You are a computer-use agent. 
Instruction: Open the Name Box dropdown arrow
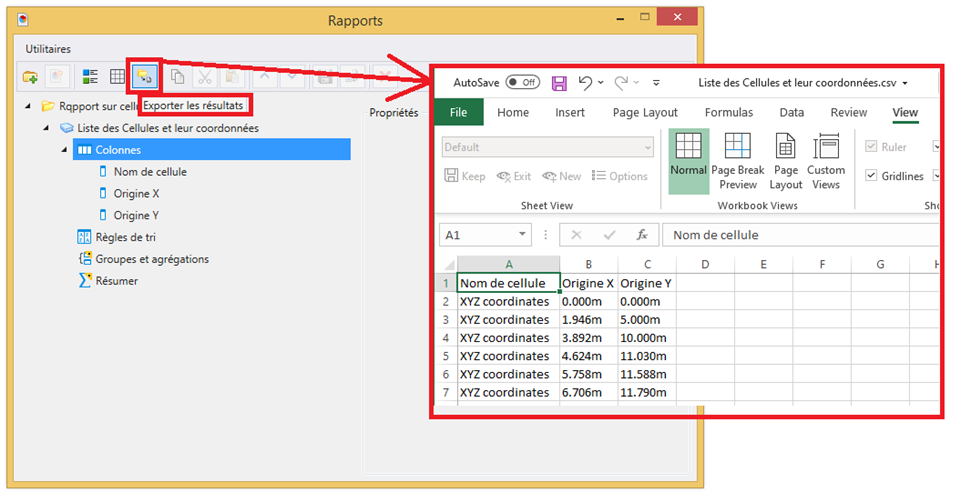(x=522, y=234)
